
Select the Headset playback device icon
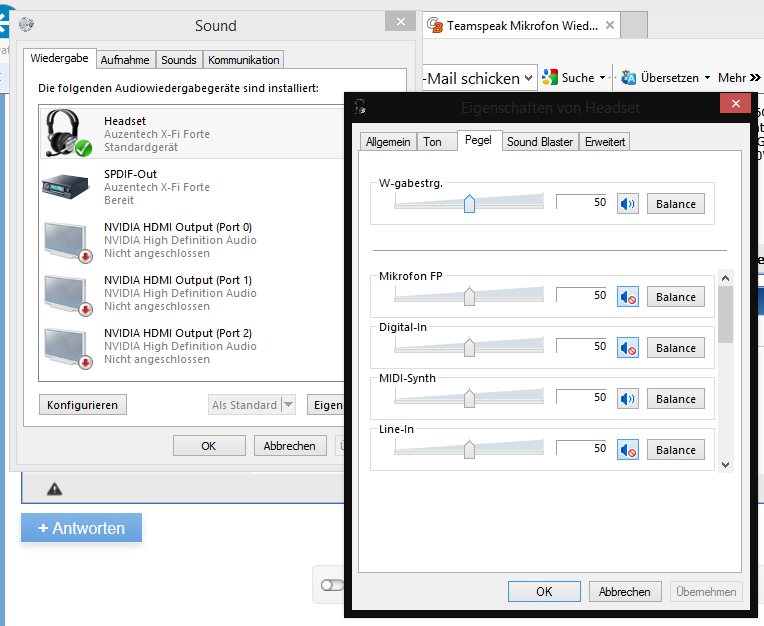[68, 133]
